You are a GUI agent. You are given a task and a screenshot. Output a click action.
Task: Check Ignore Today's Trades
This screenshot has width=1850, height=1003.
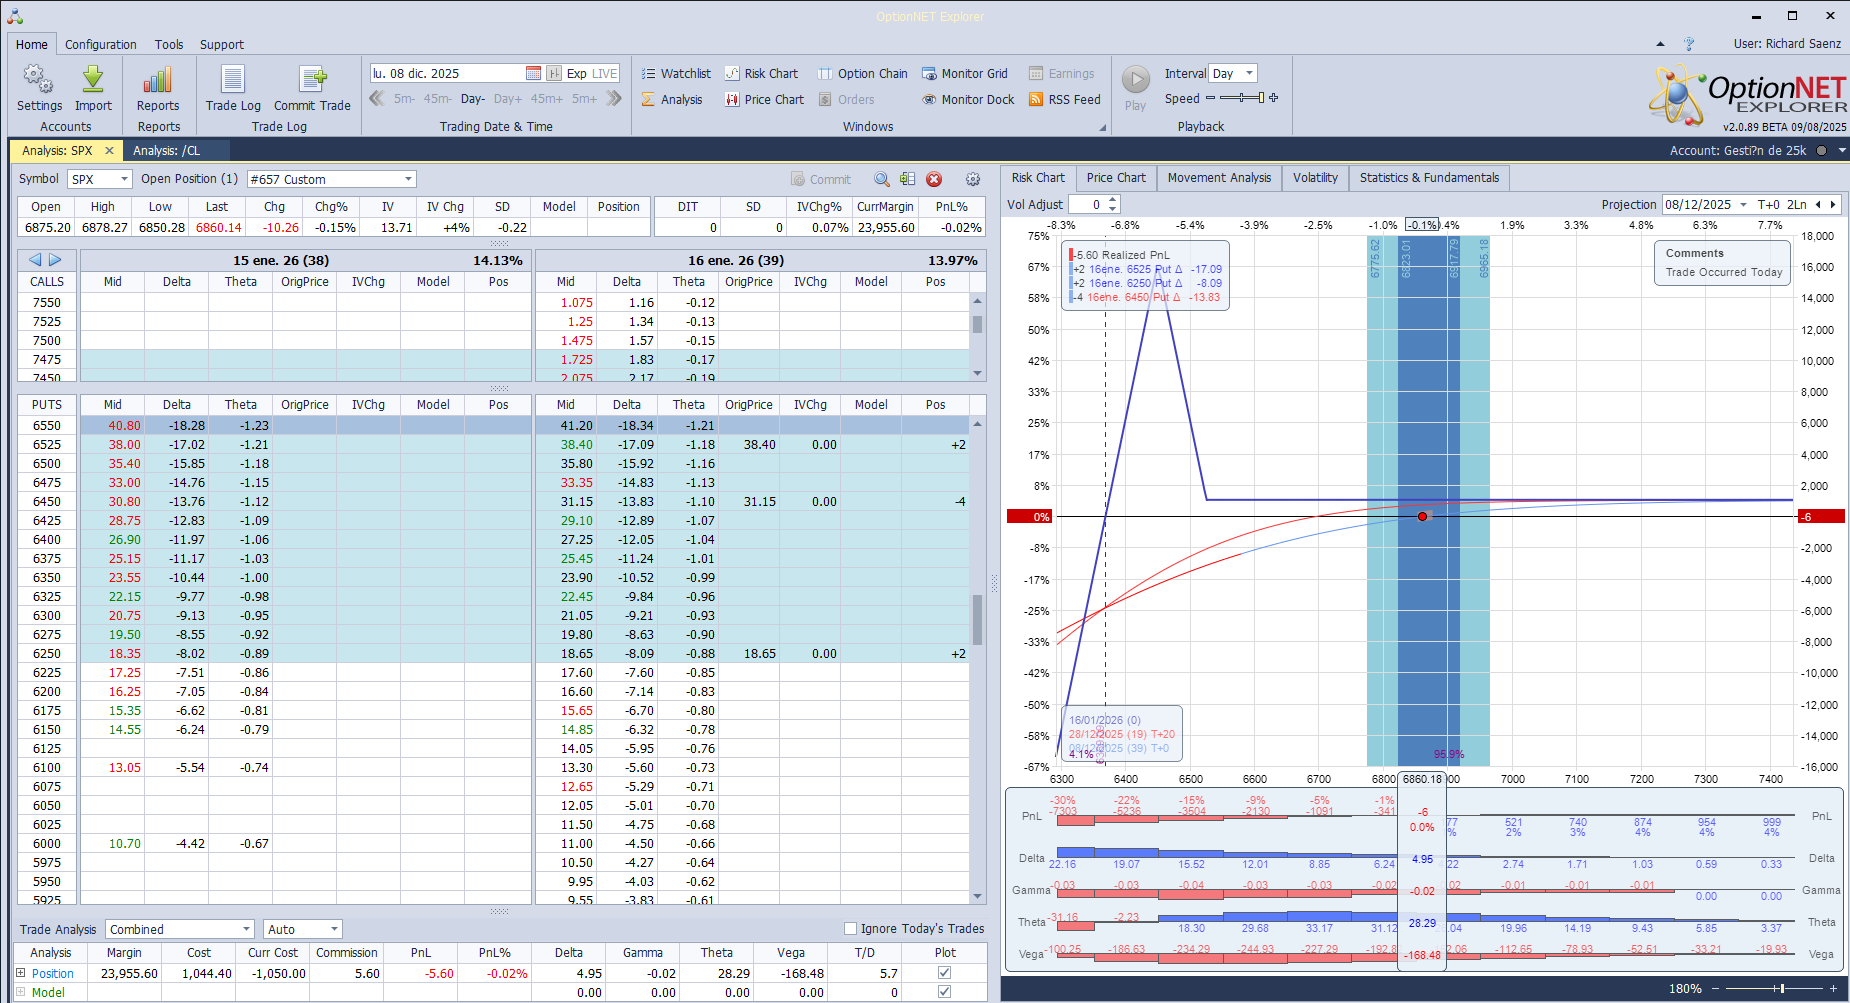pos(851,928)
